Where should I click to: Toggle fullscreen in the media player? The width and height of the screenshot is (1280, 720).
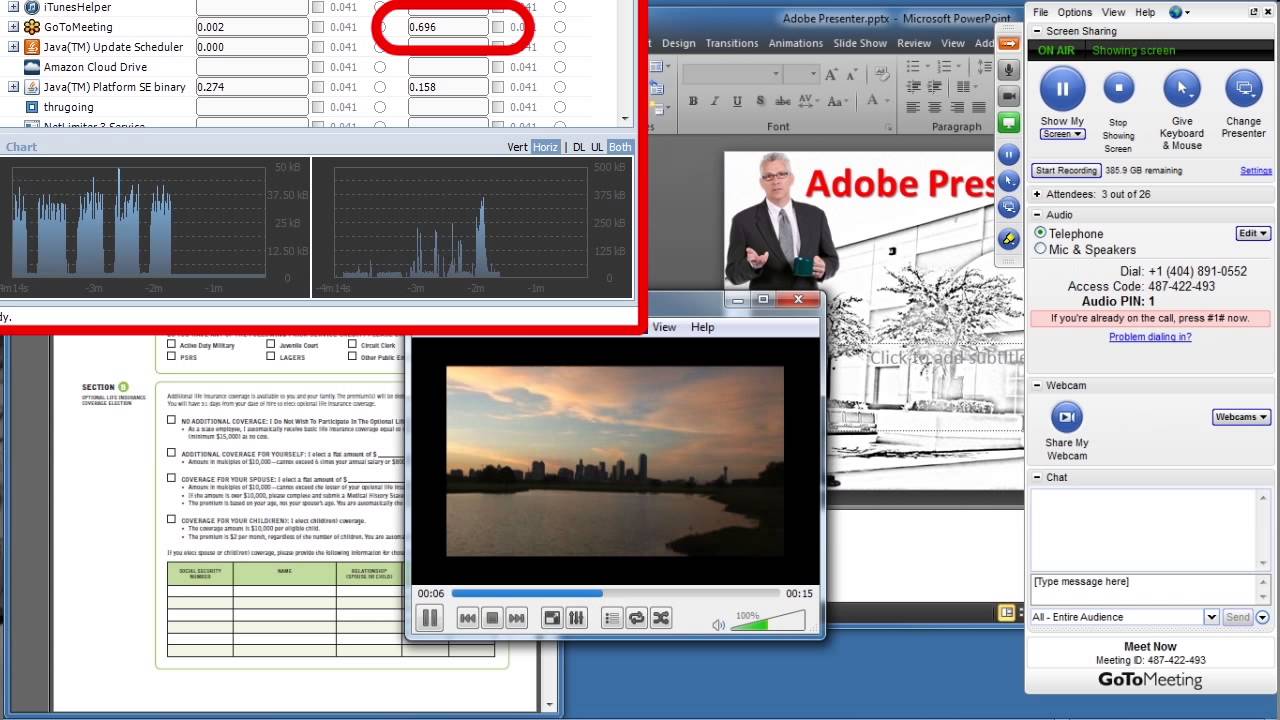pyautogui.click(x=552, y=618)
